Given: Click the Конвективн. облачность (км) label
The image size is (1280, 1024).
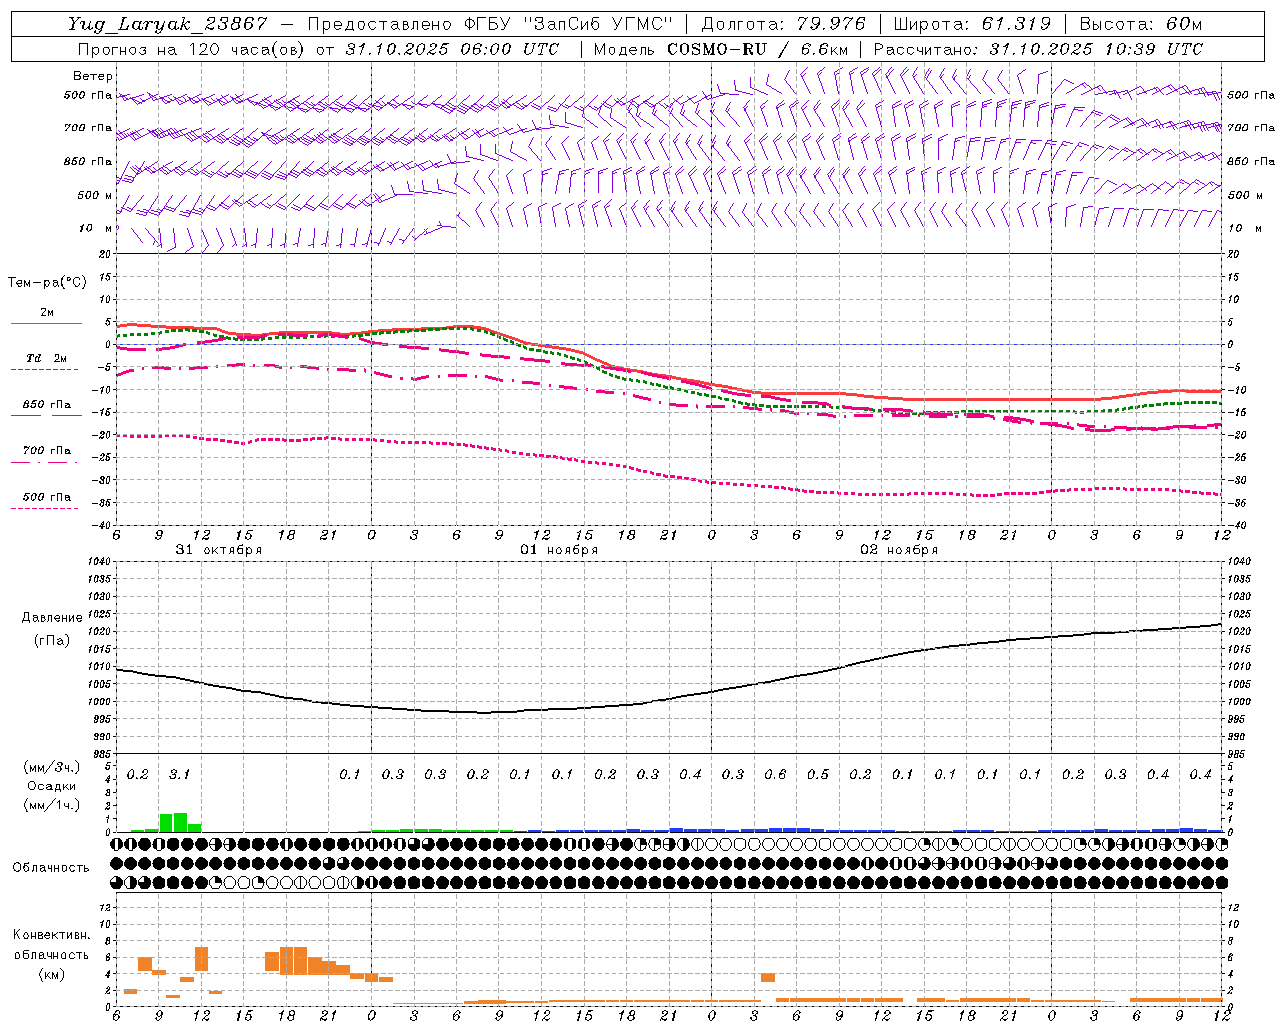Looking at the screenshot, I should (x=51, y=954).
